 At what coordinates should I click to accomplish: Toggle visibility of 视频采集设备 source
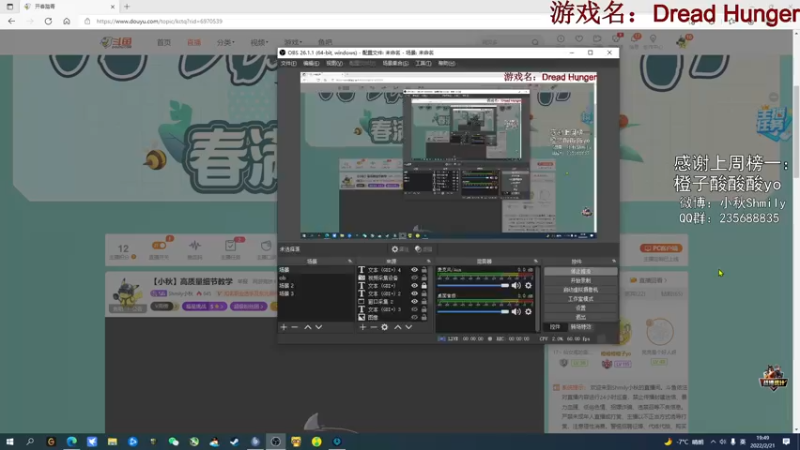click(x=414, y=278)
